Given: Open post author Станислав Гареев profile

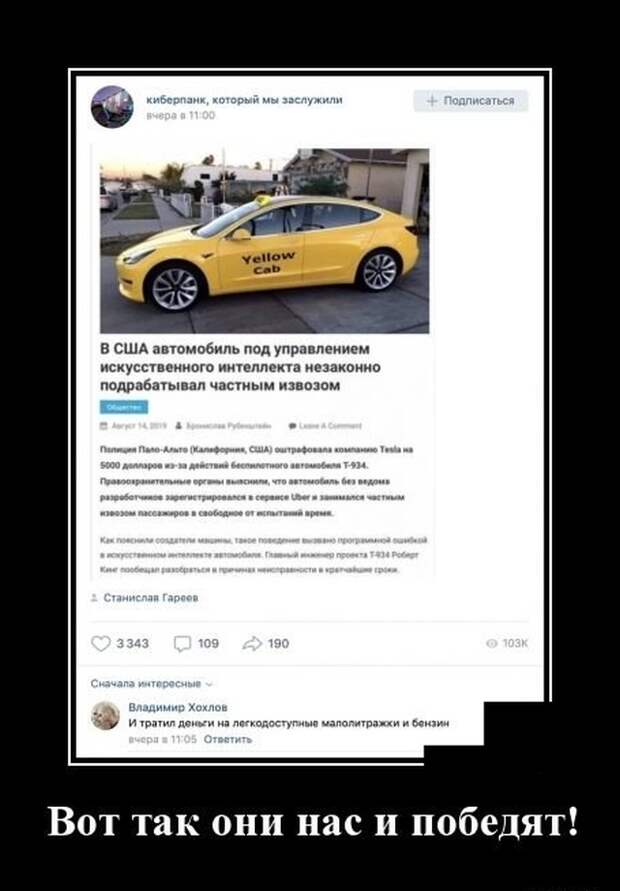Looking at the screenshot, I should click(151, 598).
